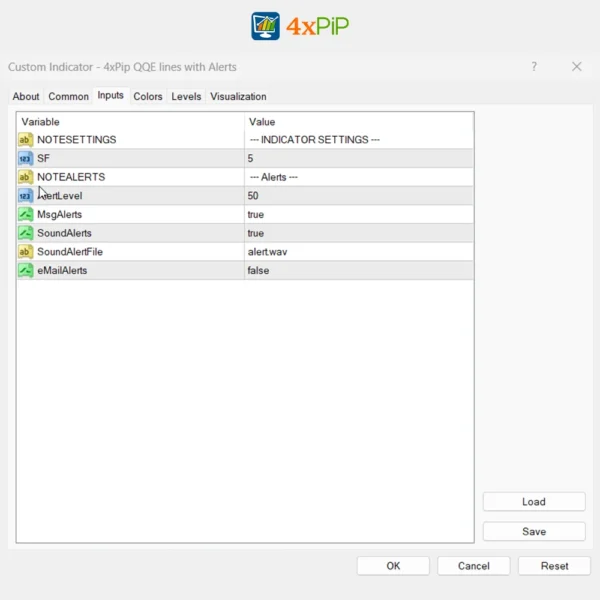Viewport: 600px width, 600px height.
Task: Click the eMailAlerts boolean type icon
Action: tap(26, 270)
